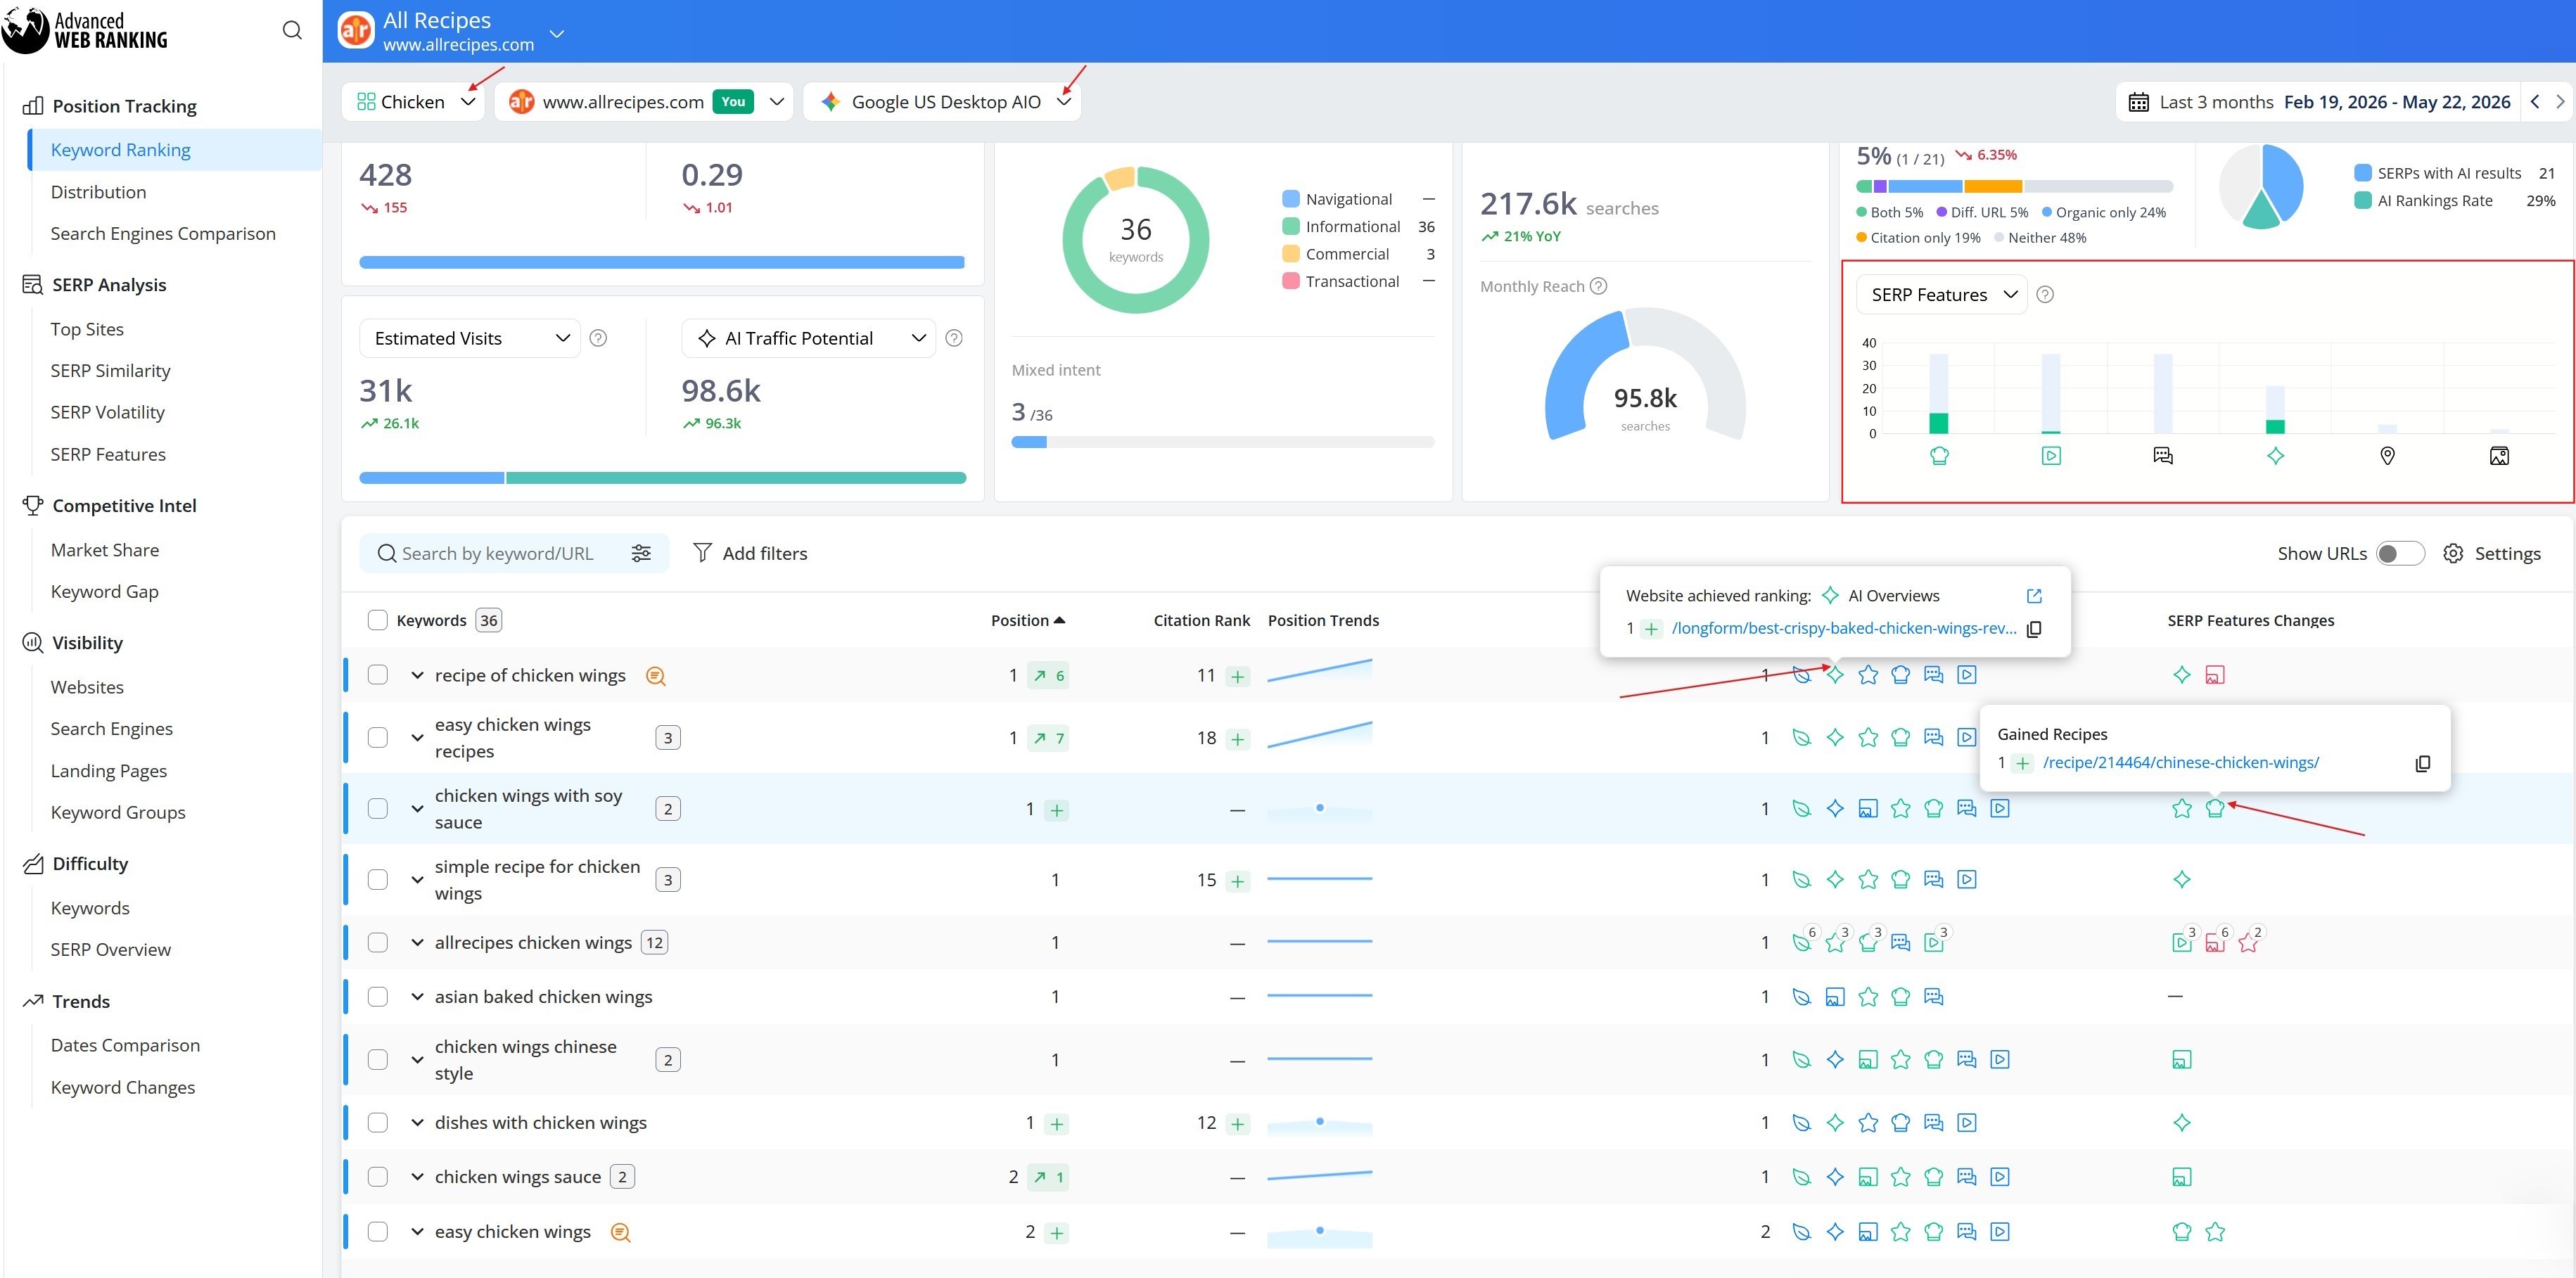The image size is (2576, 1278).
Task: Open SERP Volatility in sidebar
Action: (107, 412)
